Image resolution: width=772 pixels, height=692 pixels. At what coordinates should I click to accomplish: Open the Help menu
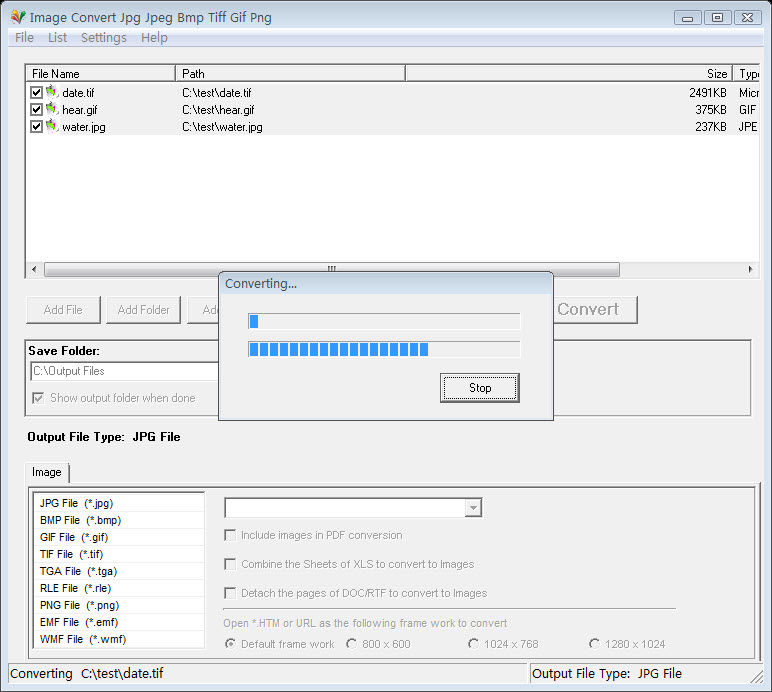click(x=154, y=37)
